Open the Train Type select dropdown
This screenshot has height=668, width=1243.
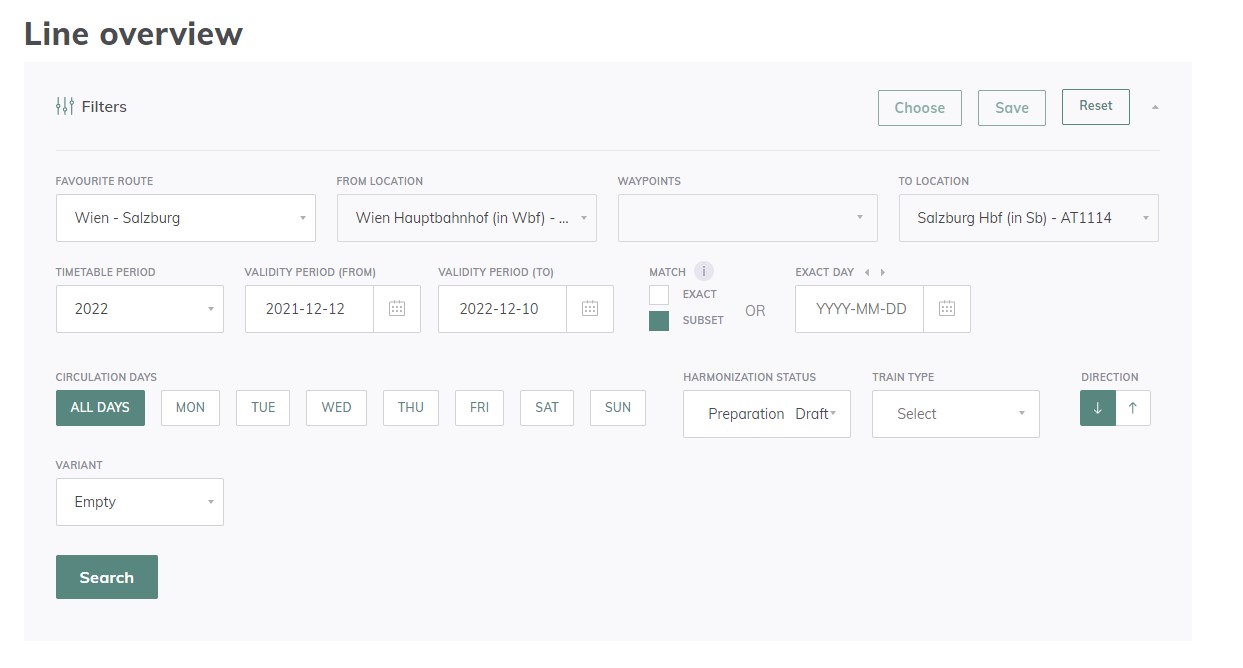(x=955, y=414)
